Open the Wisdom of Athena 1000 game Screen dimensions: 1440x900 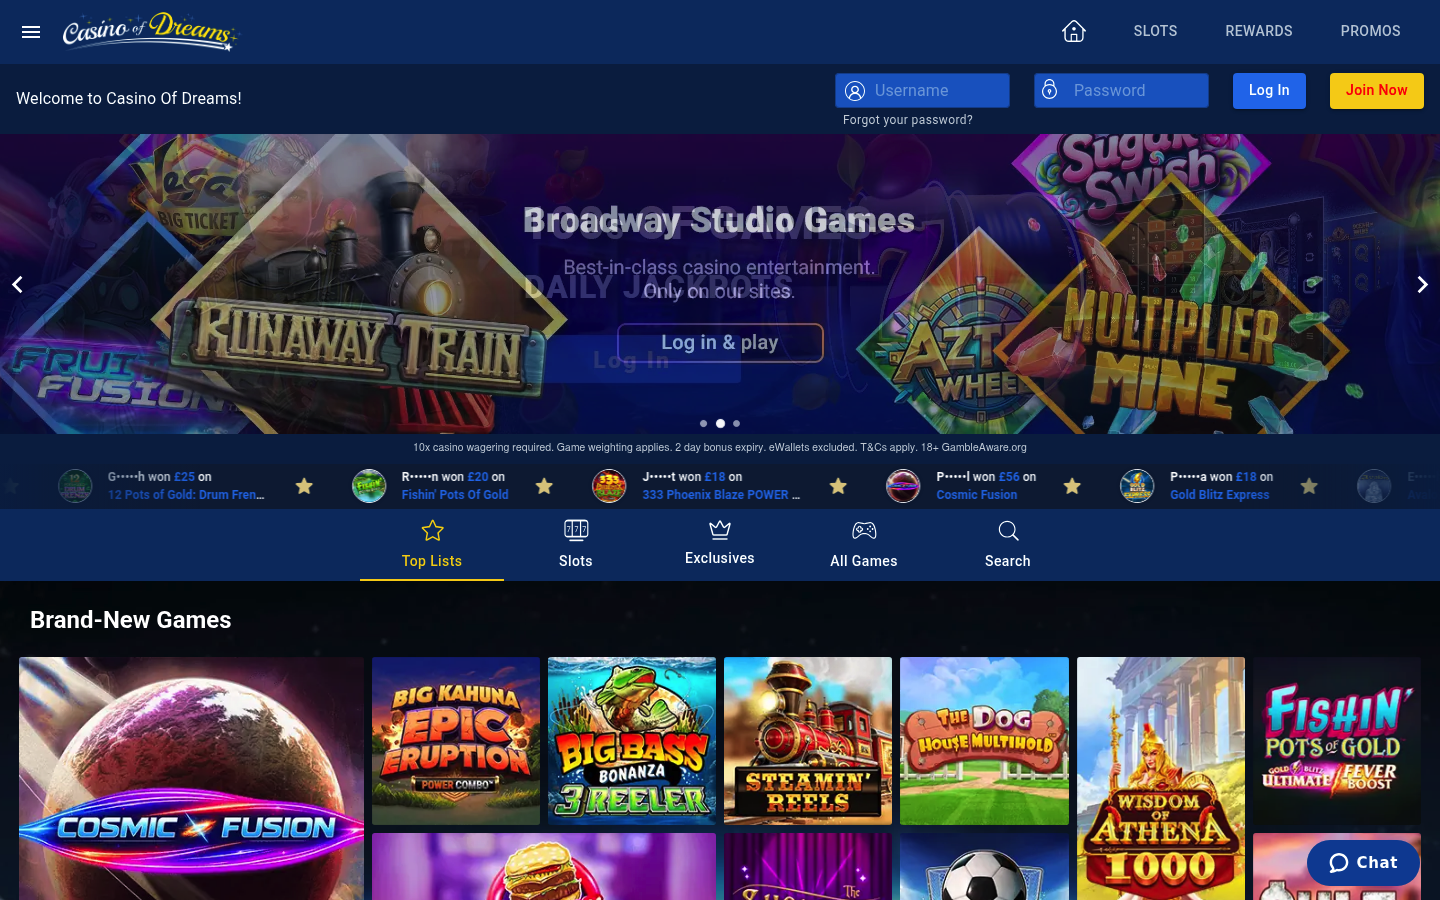[x=1161, y=779]
